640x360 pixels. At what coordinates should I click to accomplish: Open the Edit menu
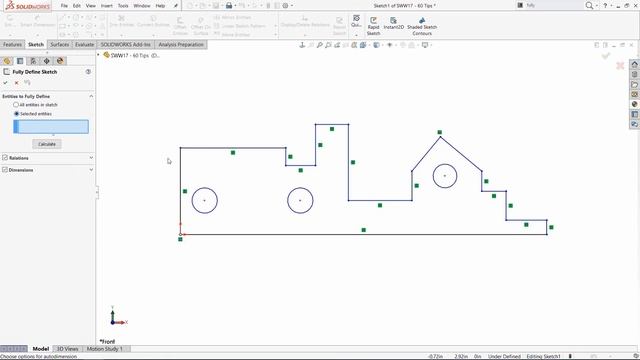(x=77, y=6)
